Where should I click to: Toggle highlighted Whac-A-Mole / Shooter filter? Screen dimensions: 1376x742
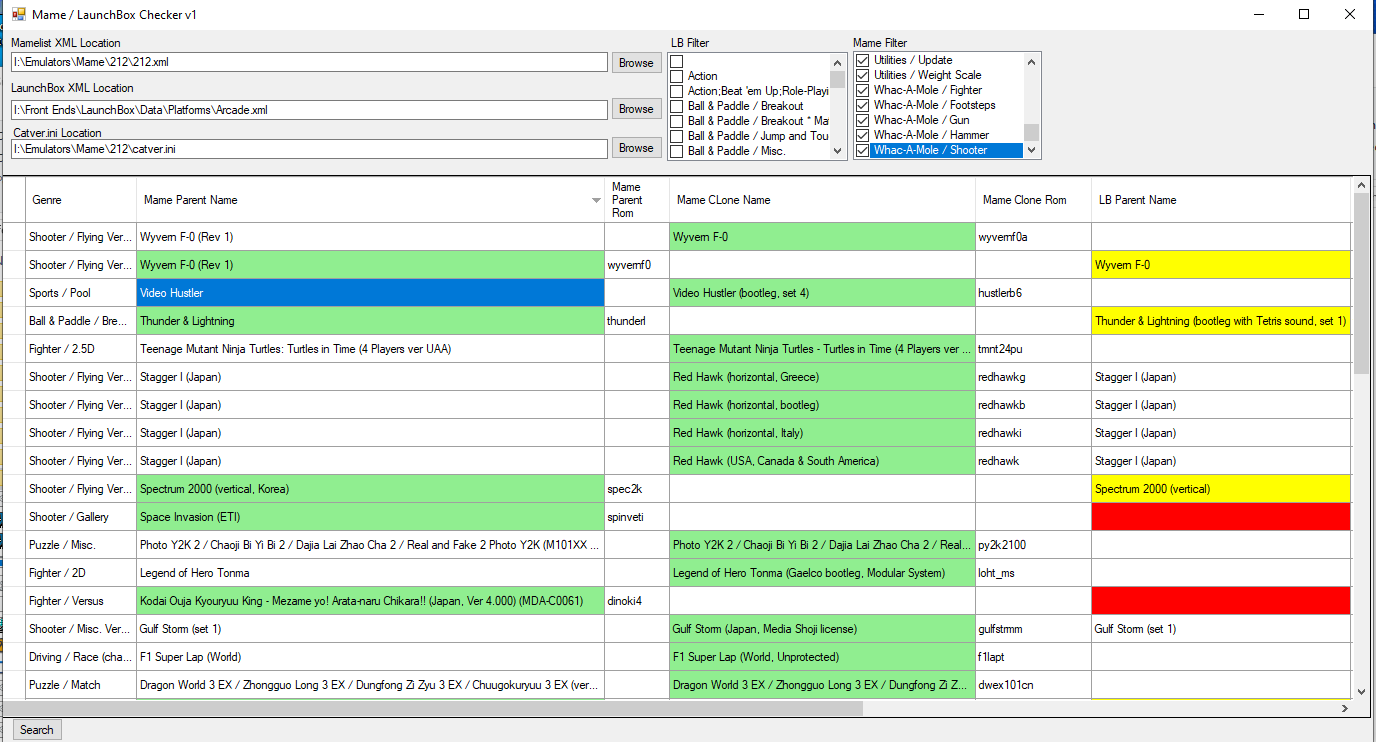point(863,150)
